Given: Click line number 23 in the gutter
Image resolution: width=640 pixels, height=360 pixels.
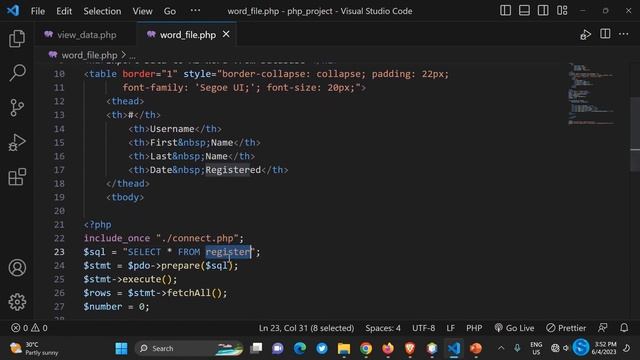Looking at the screenshot, I should coord(59,252).
